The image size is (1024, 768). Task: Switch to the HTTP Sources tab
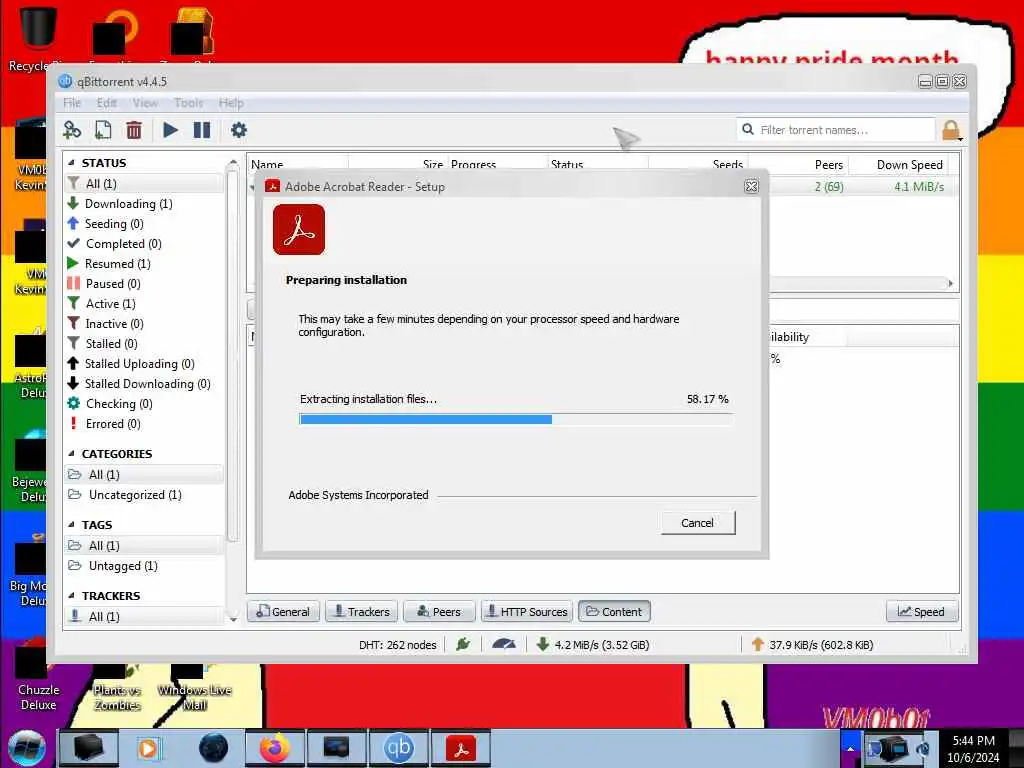click(x=527, y=612)
